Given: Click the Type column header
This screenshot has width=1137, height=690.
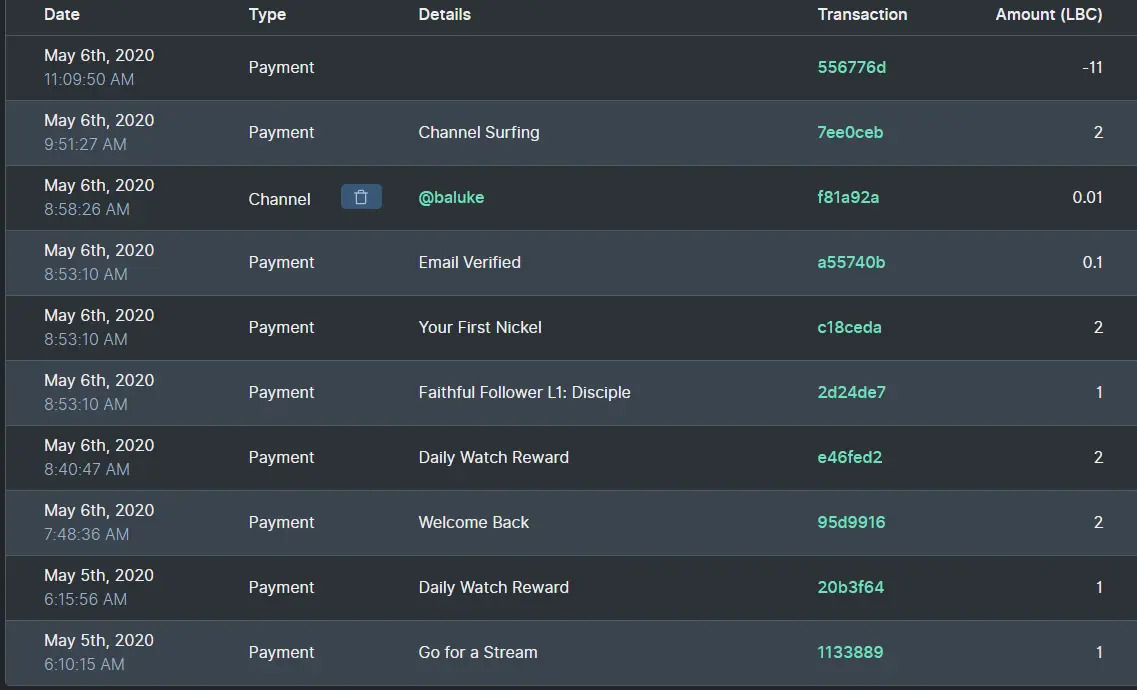Looking at the screenshot, I should (x=267, y=14).
